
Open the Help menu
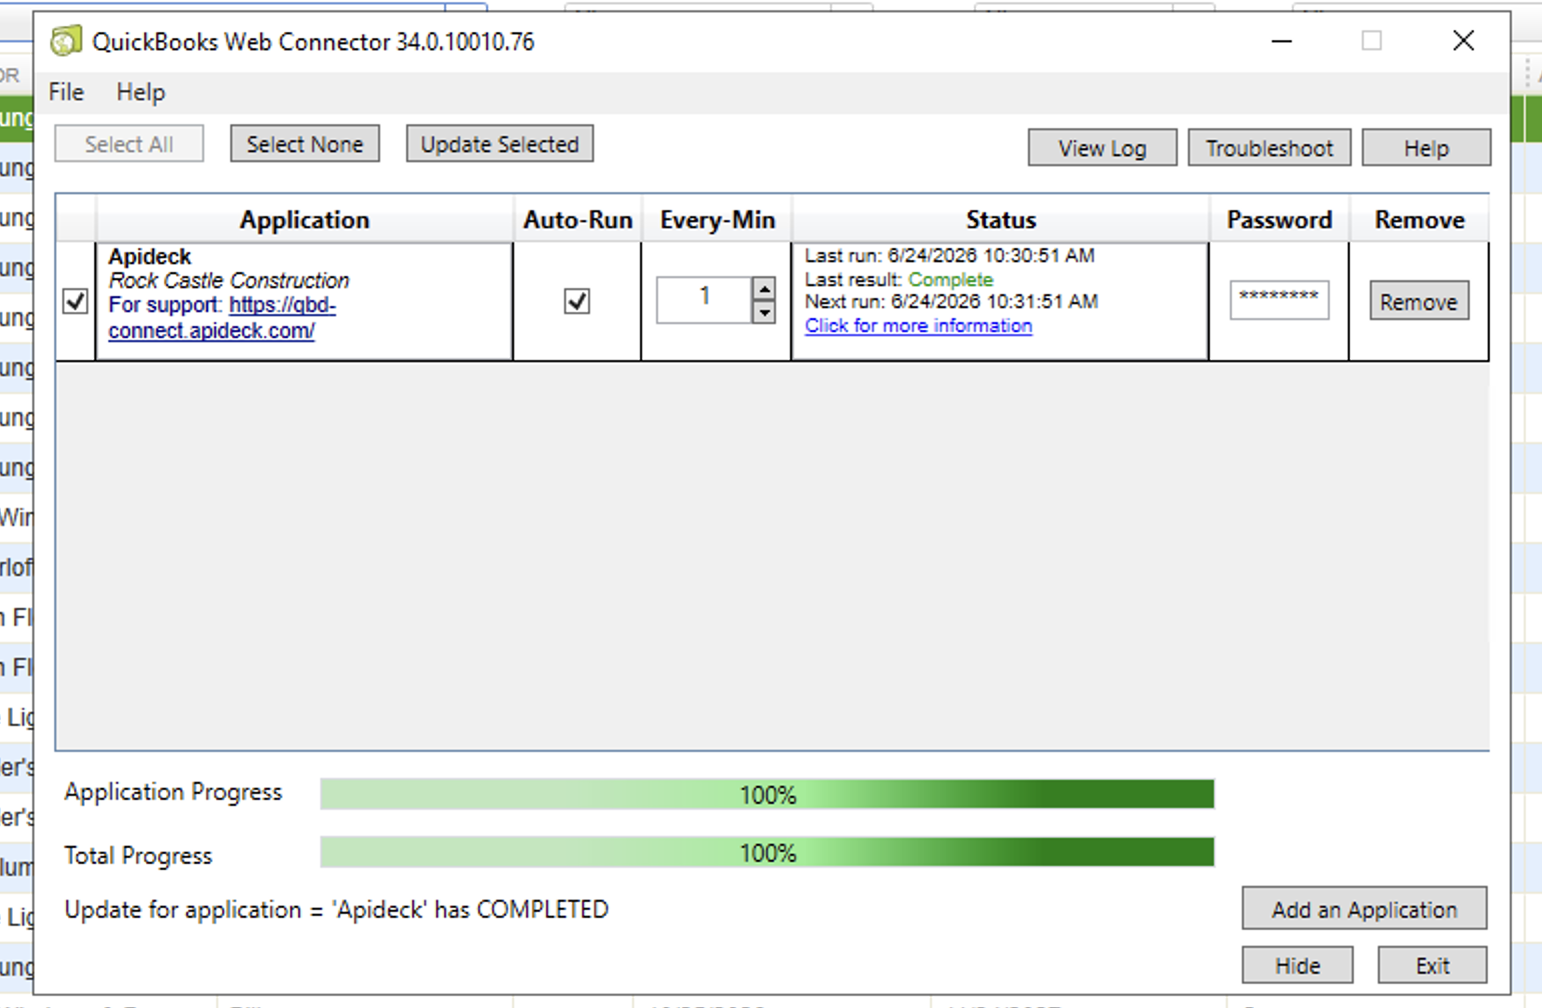tap(140, 92)
